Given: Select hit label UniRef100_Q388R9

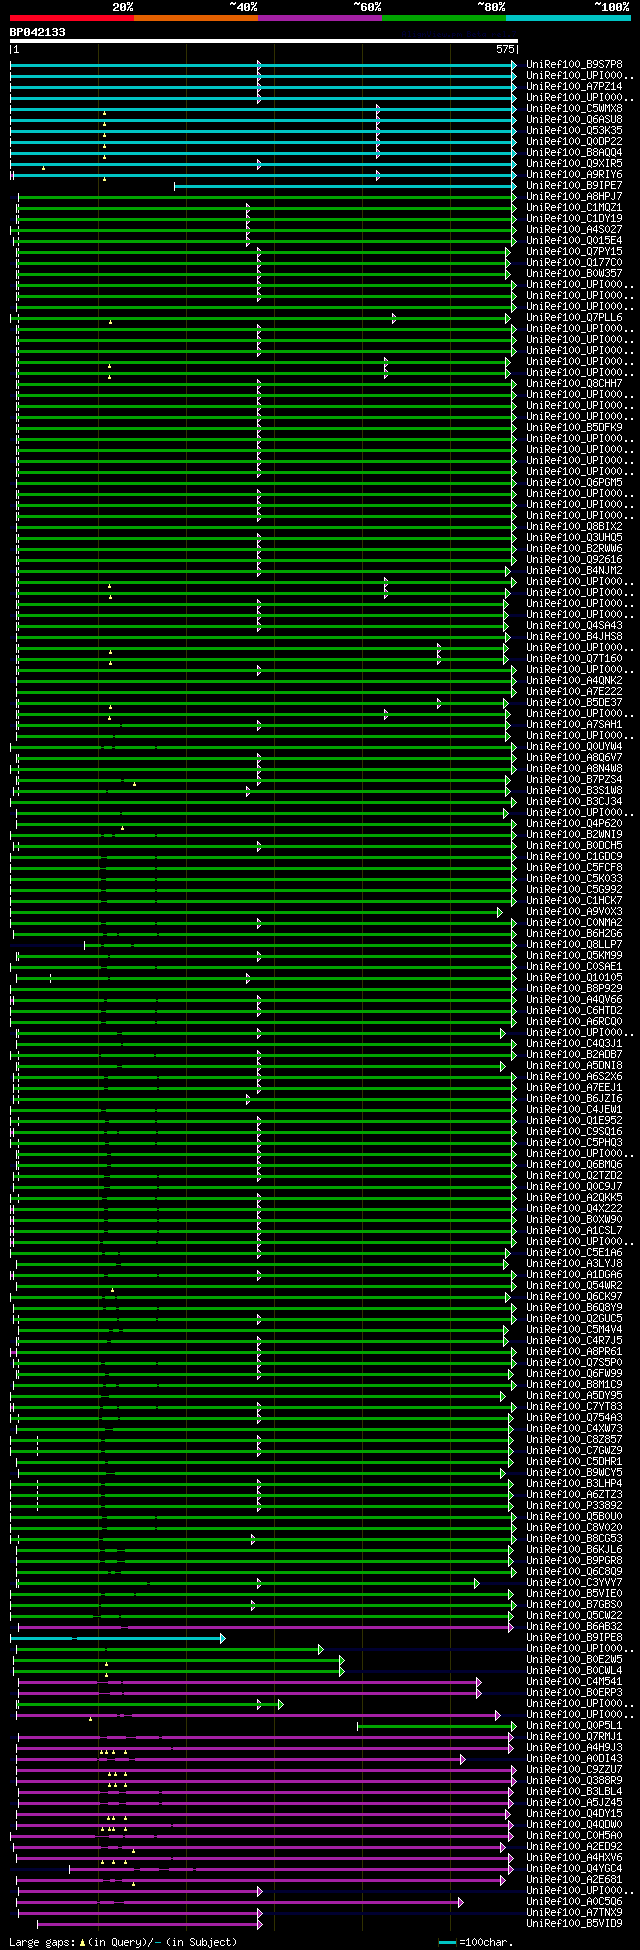Looking at the screenshot, I should pos(574,1781).
